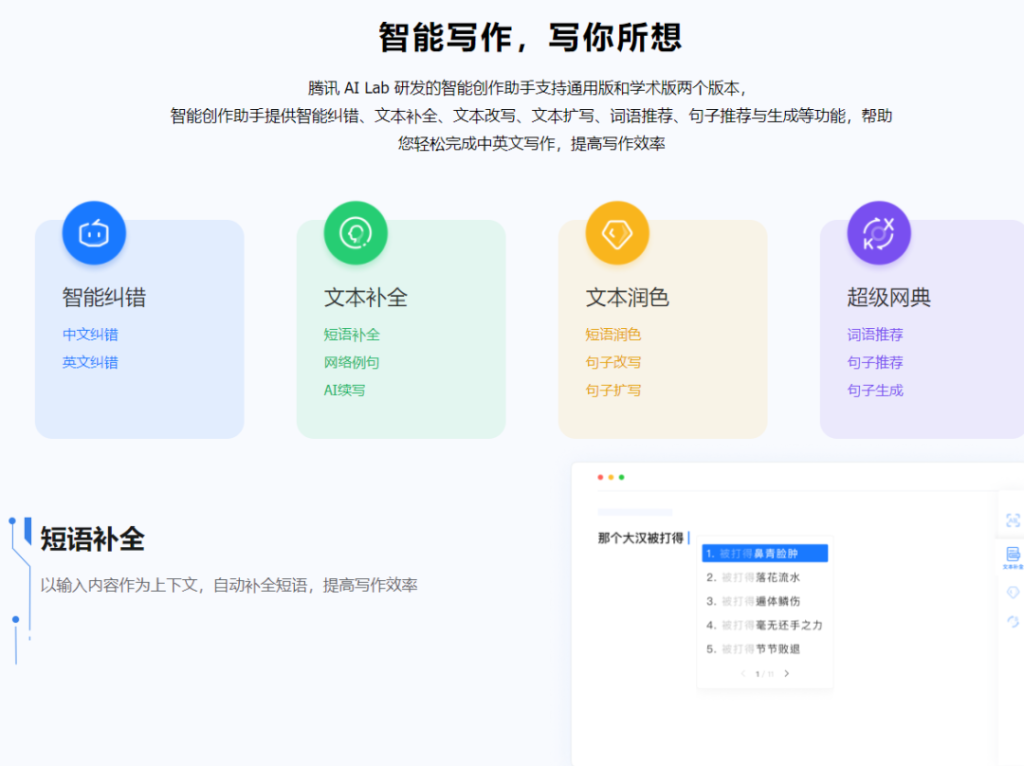The width and height of the screenshot is (1024, 766).
Task: Open the 句子改写 link
Action: 613,363
